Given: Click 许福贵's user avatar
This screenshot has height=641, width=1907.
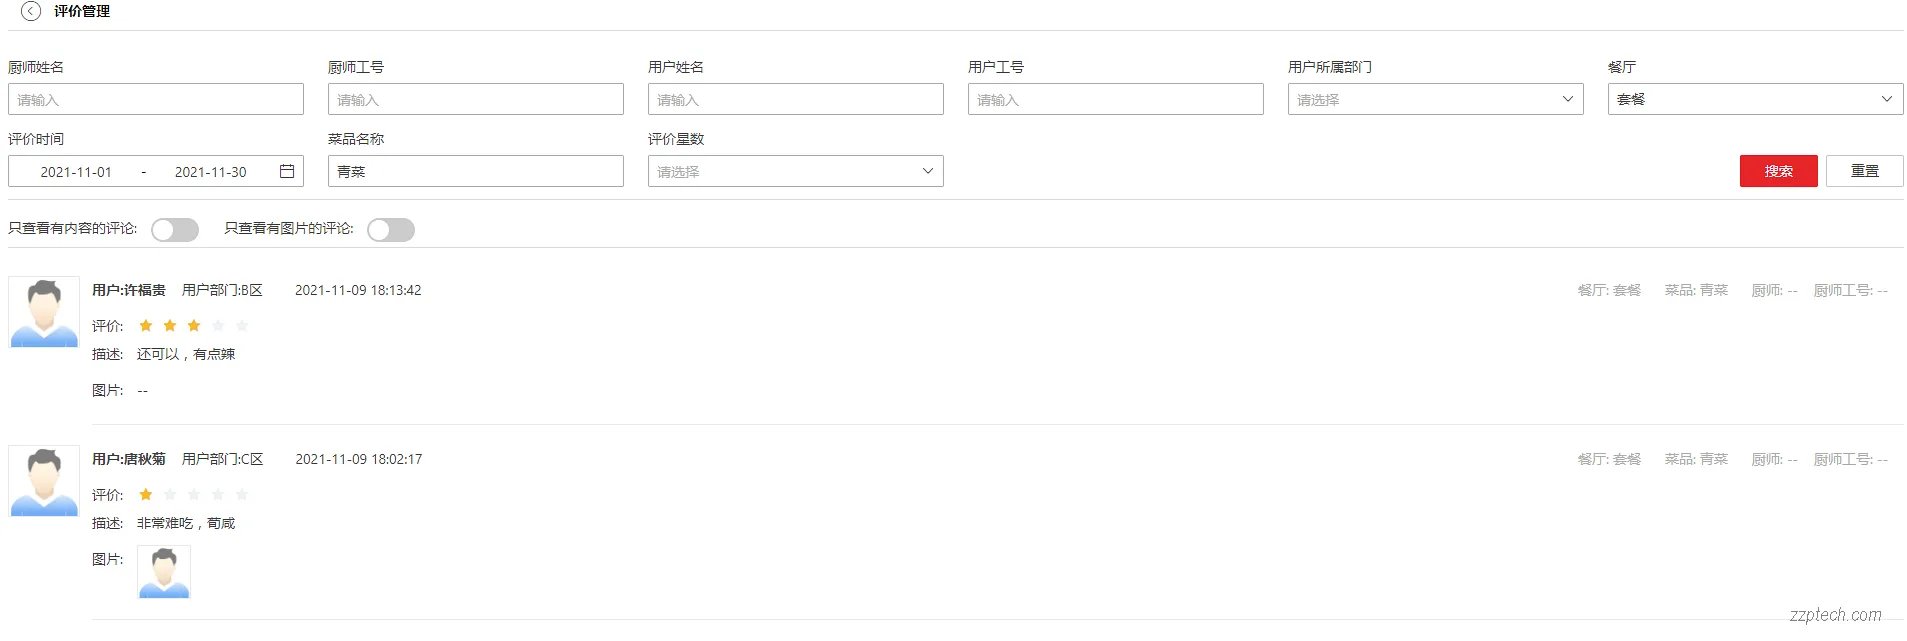Looking at the screenshot, I should [44, 312].
